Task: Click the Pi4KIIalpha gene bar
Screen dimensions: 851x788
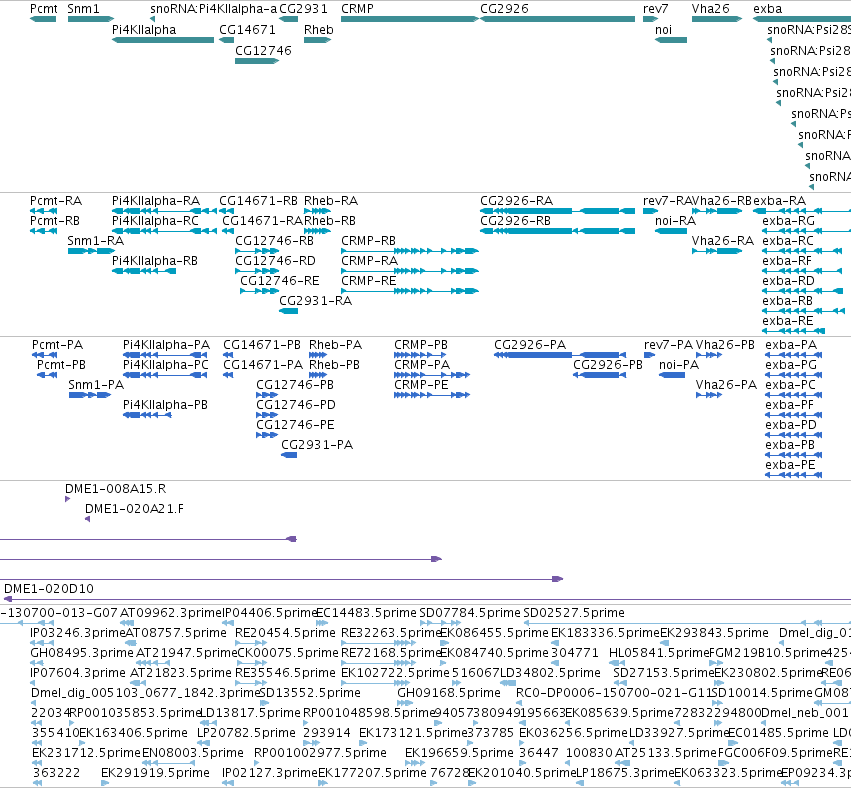Action: [163, 40]
